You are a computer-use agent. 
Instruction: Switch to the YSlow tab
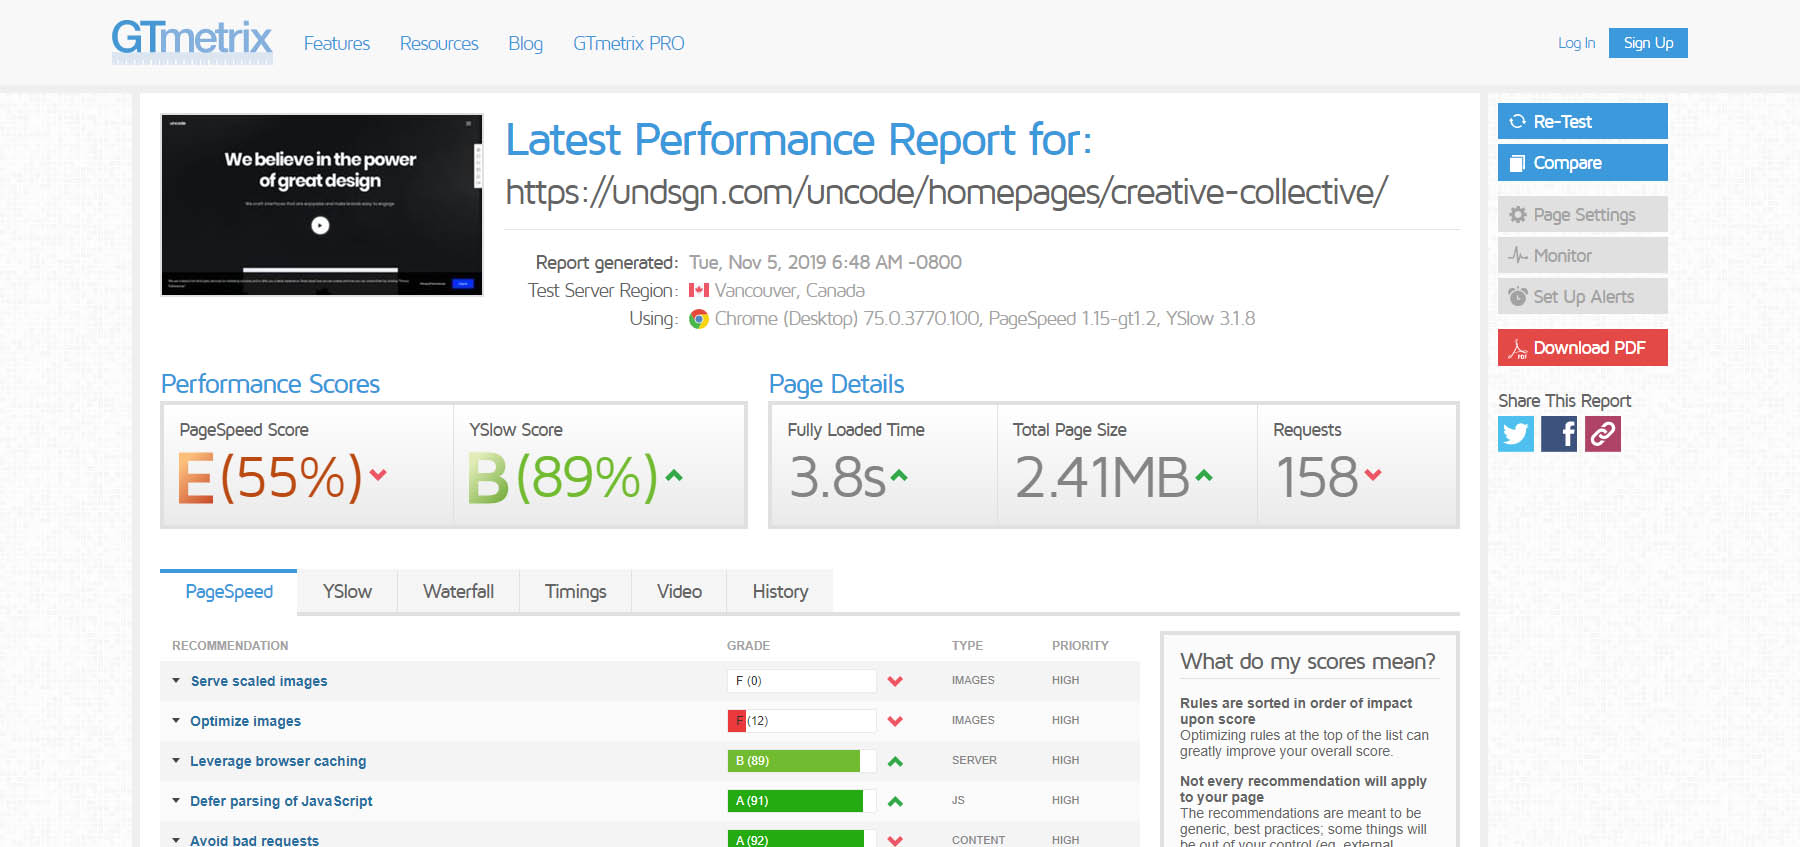pyautogui.click(x=347, y=591)
